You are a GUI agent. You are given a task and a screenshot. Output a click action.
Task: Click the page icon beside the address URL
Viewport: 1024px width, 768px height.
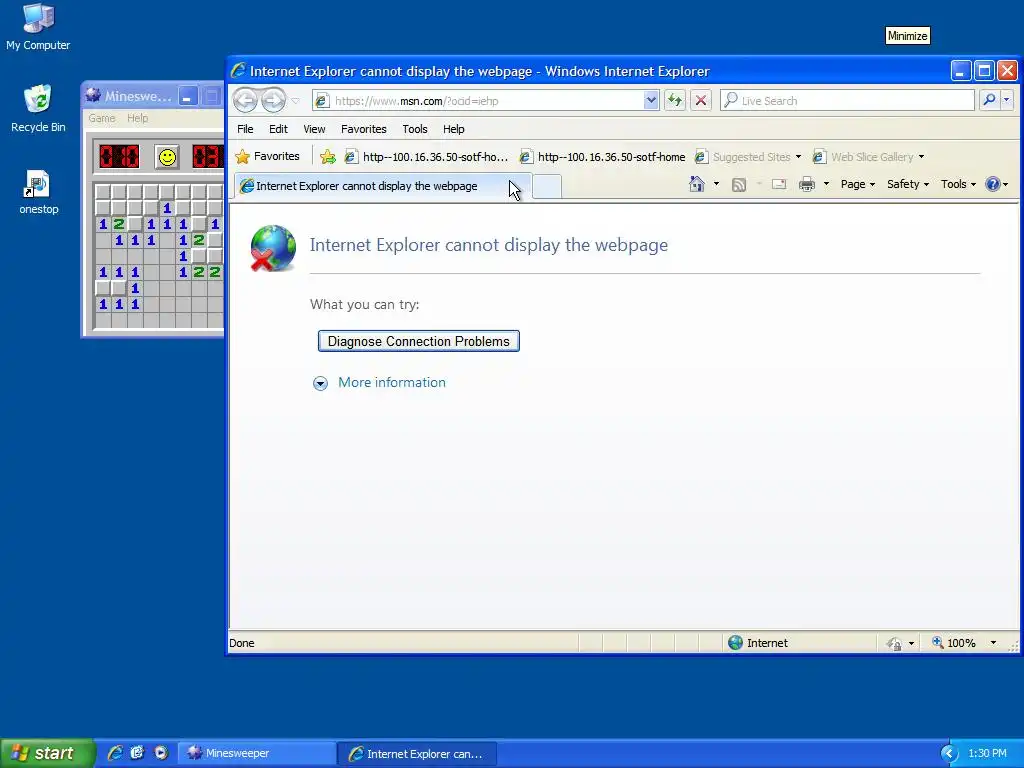pos(321,101)
